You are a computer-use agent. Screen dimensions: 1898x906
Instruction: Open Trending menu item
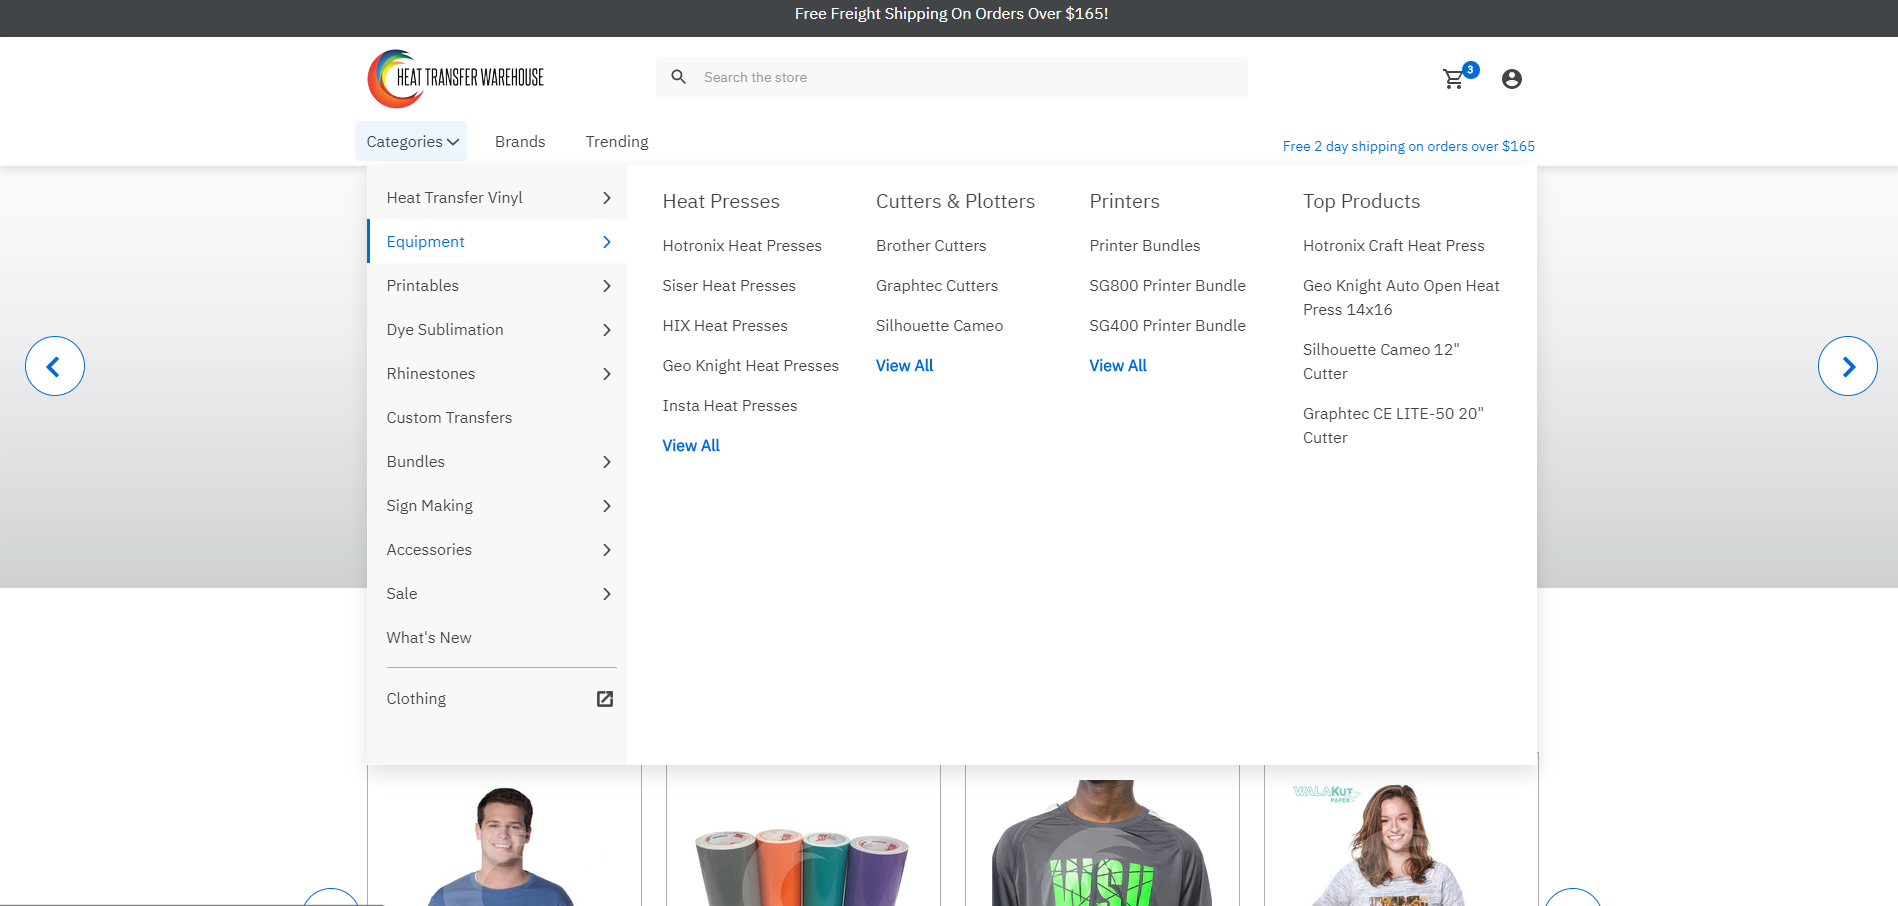coord(617,142)
